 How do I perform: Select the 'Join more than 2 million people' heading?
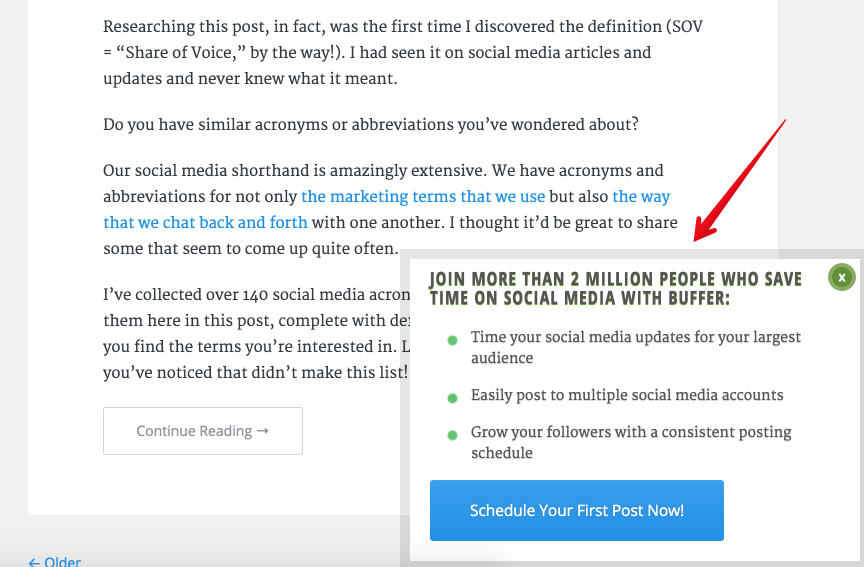(615, 289)
